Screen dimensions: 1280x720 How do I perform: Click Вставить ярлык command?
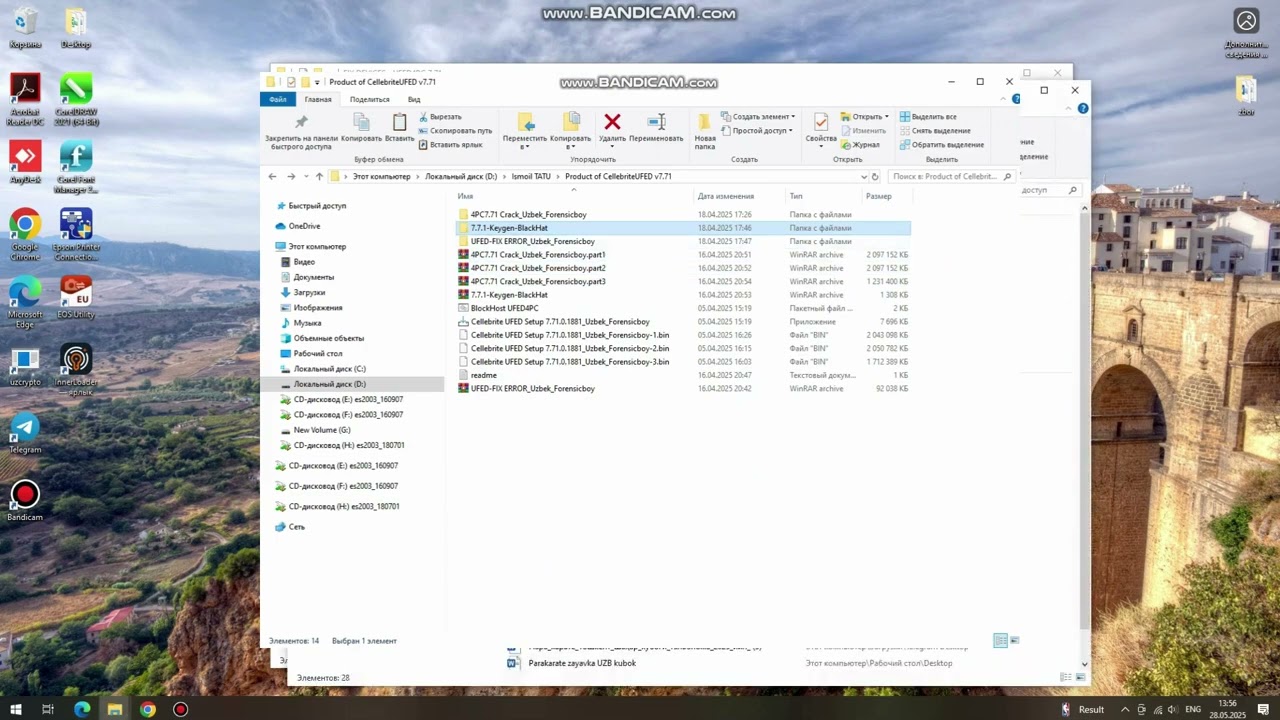tap(450, 145)
